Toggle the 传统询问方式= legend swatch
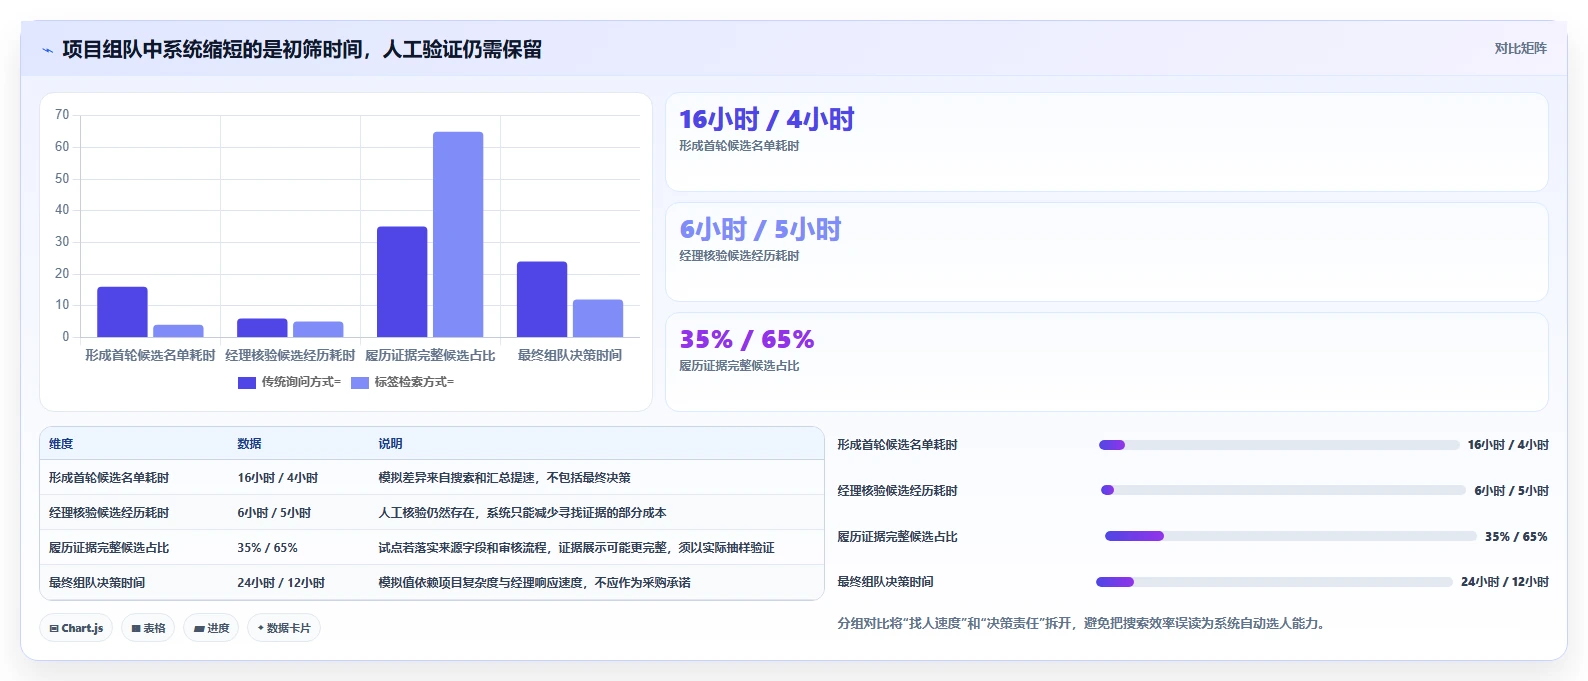 (x=247, y=383)
